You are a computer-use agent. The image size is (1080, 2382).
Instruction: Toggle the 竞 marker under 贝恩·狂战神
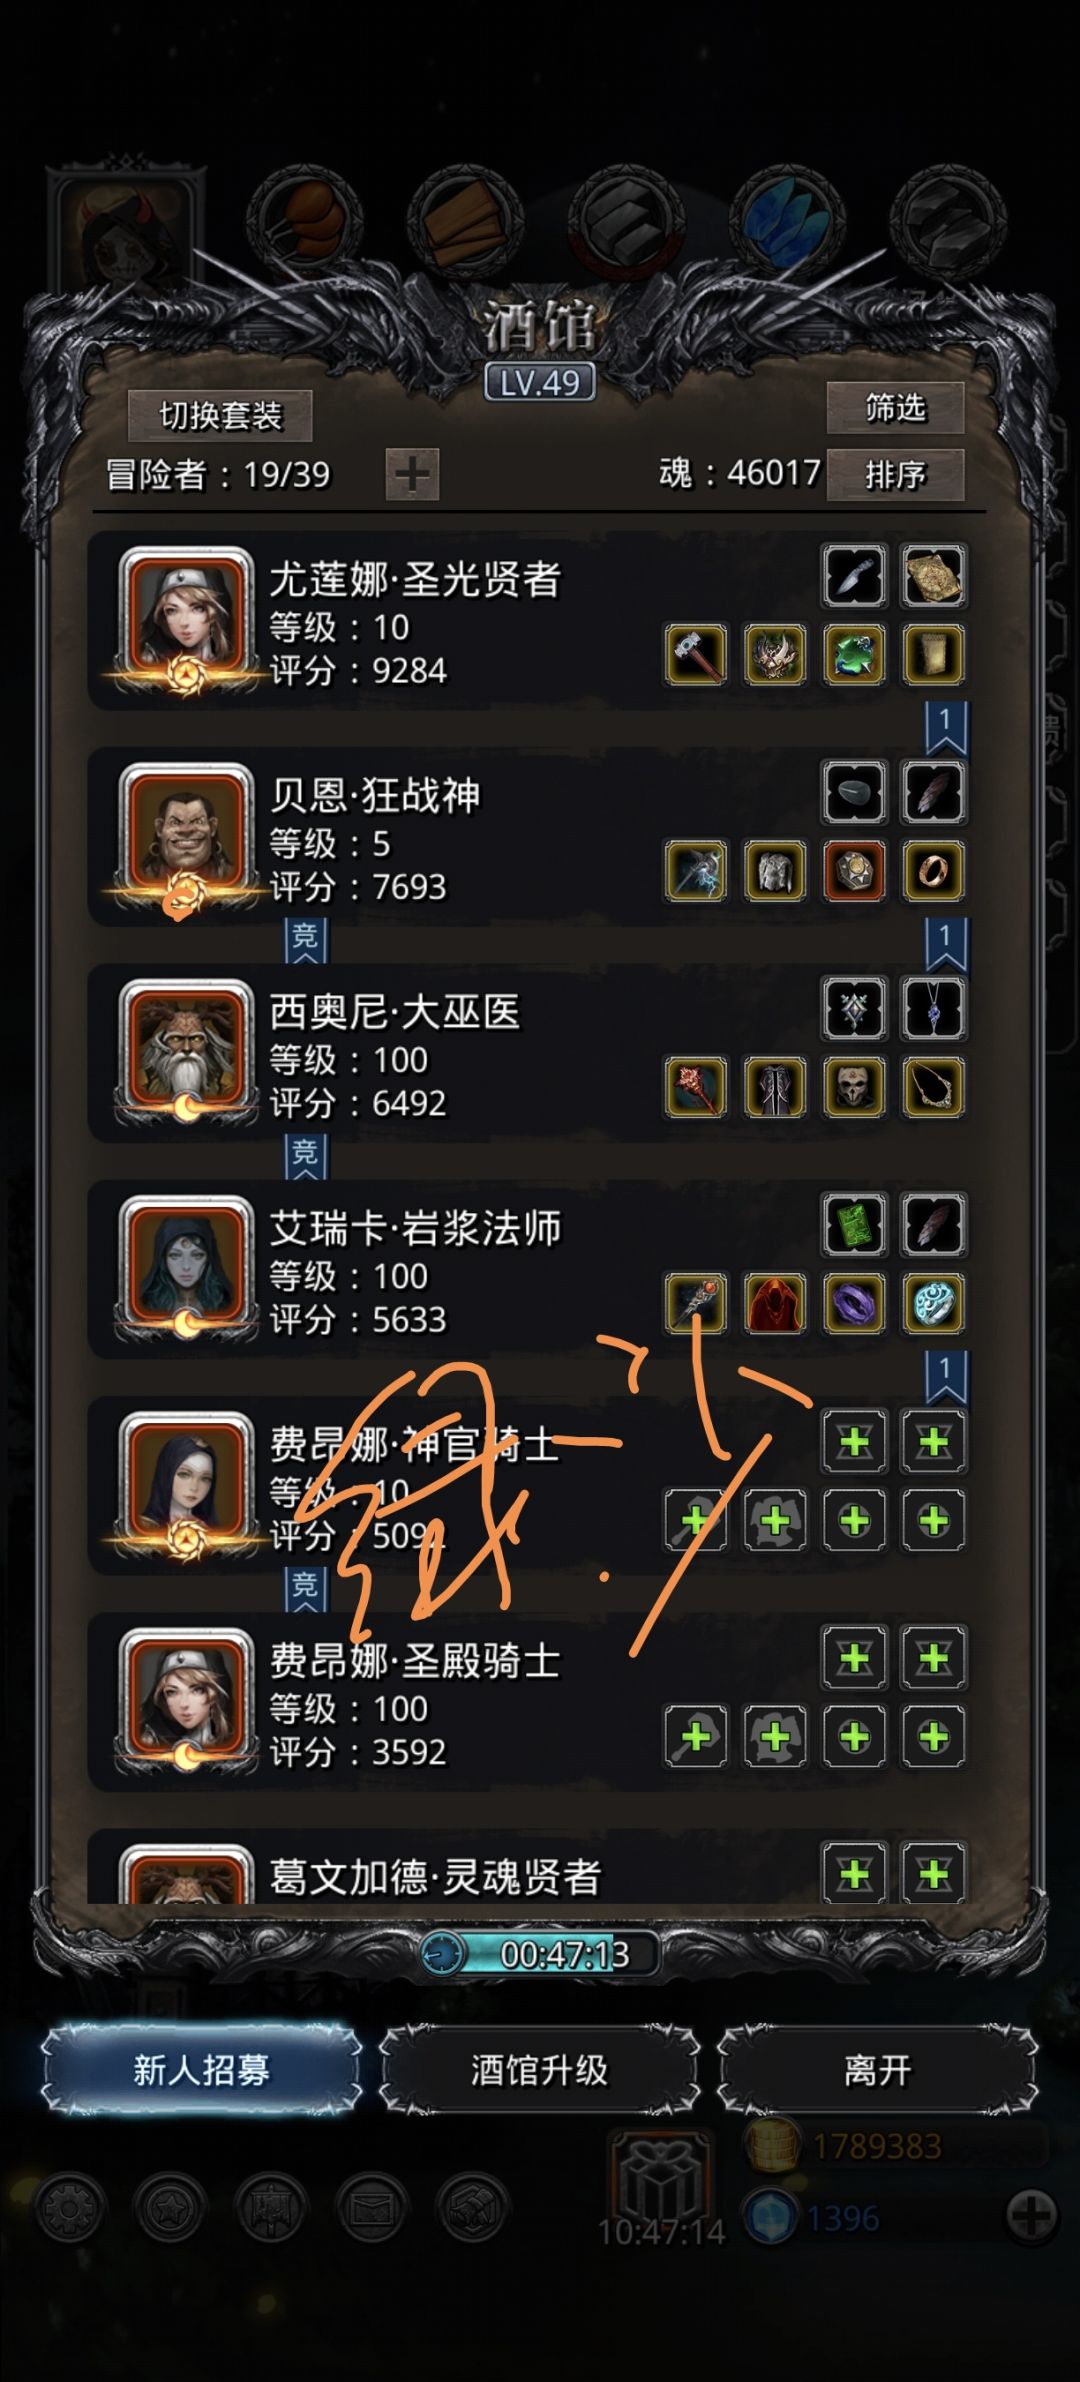(x=305, y=940)
